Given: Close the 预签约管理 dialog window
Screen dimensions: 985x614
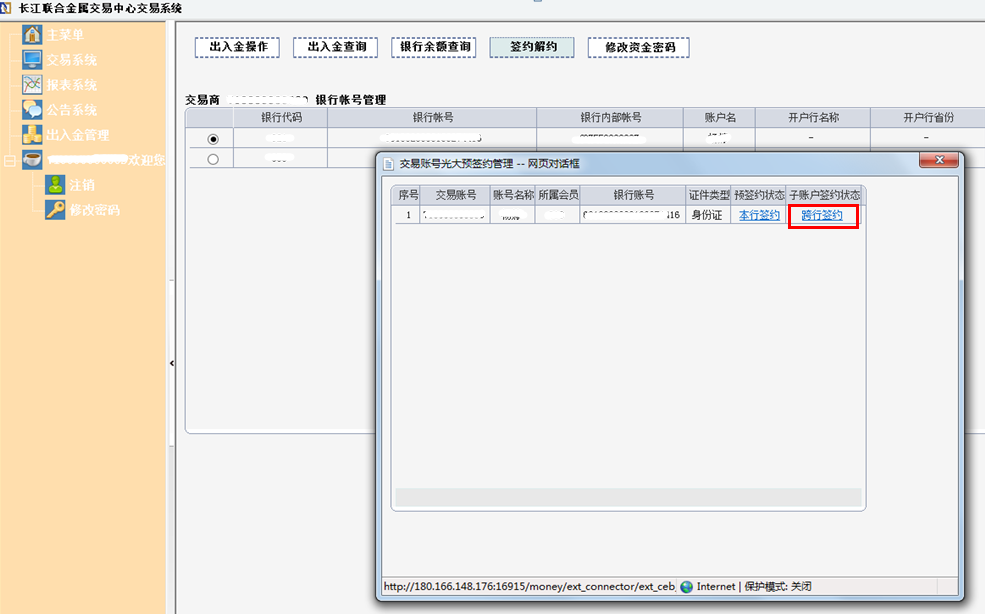Looking at the screenshot, I should click(x=939, y=162).
